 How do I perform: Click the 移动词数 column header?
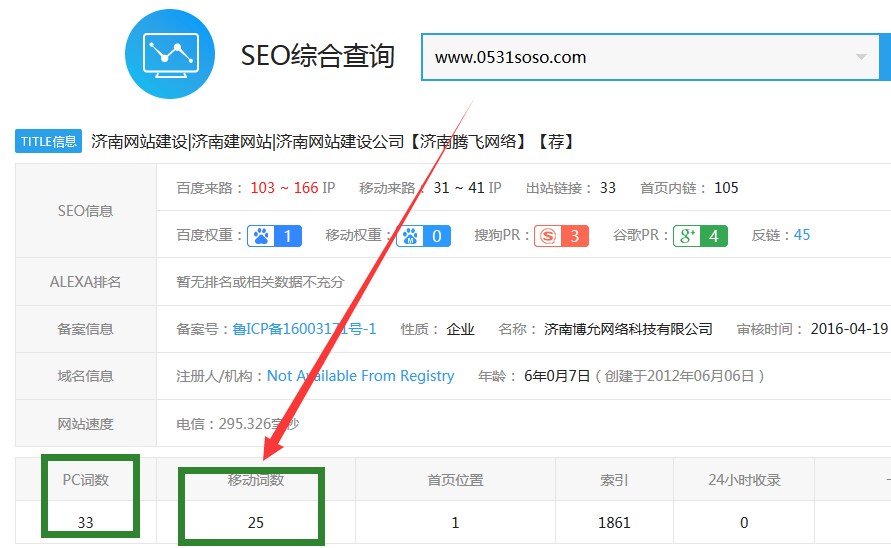tap(256, 480)
